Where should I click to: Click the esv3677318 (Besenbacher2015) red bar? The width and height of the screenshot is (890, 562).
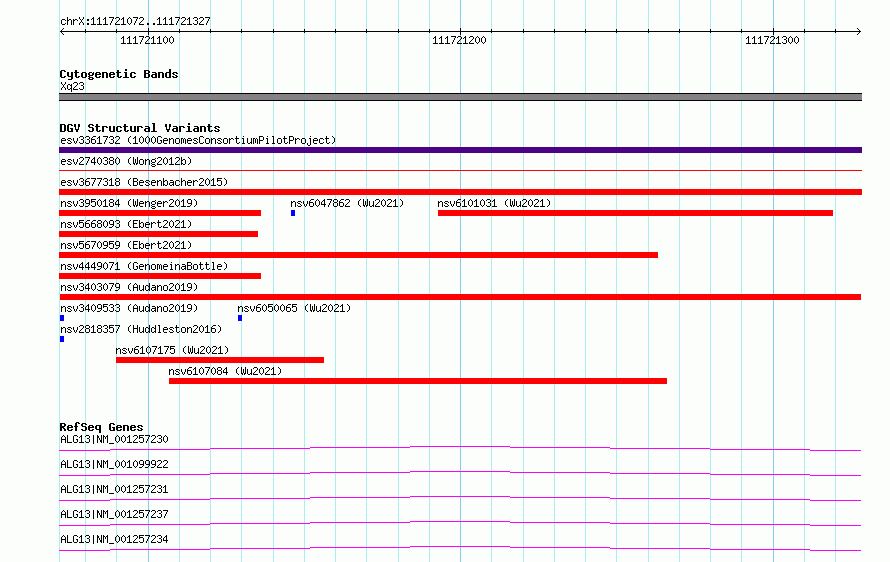[460, 192]
